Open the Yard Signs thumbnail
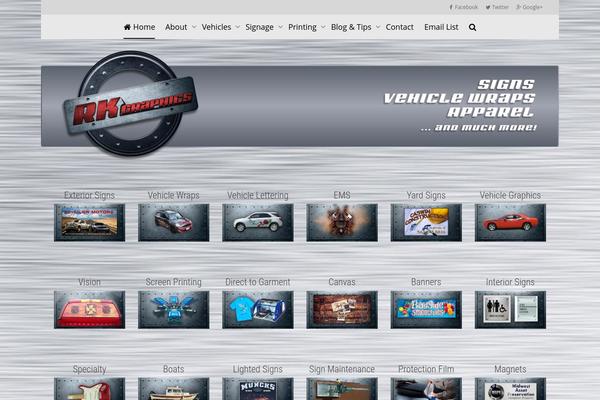The height and width of the screenshot is (400, 600). [426, 222]
